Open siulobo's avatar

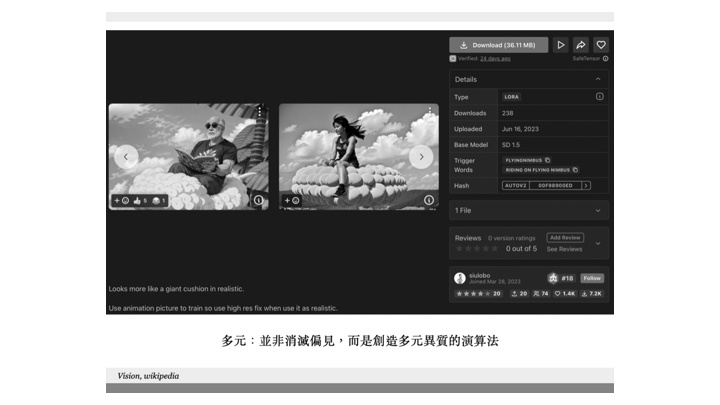(x=460, y=278)
